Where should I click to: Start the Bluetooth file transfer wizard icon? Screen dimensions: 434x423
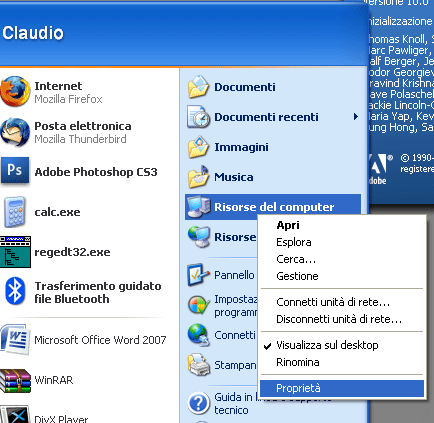[x=15, y=291]
